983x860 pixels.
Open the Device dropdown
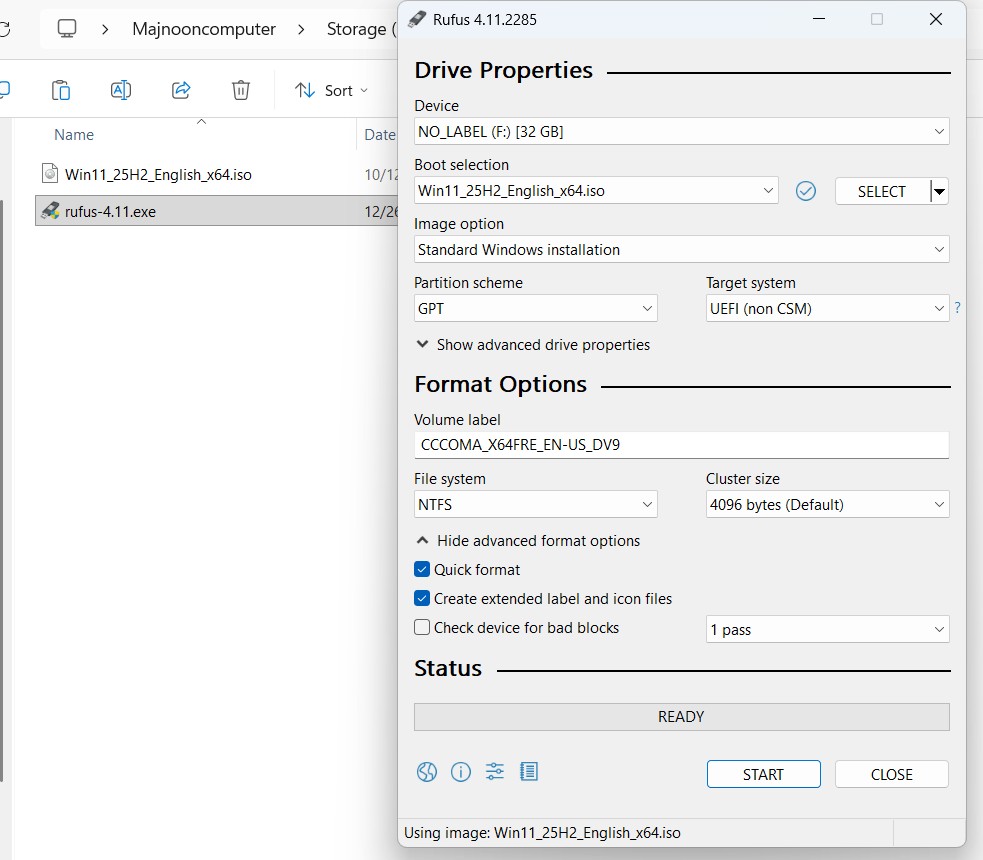[x=681, y=131]
